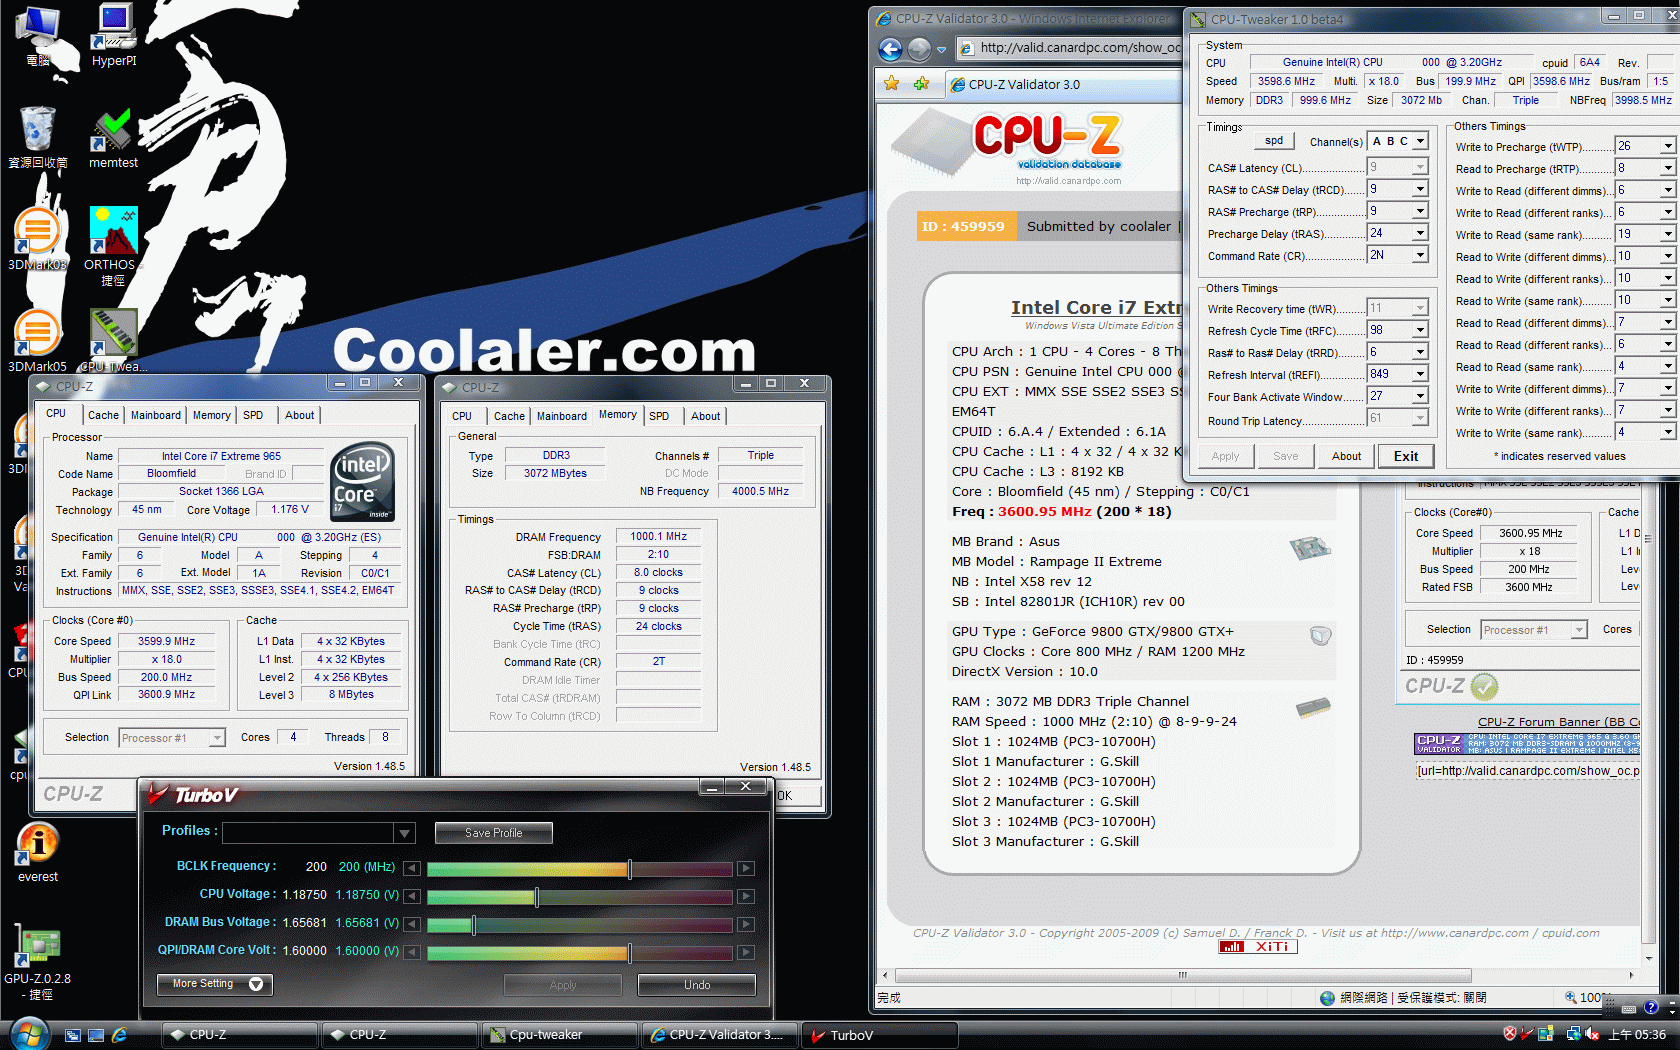1680x1050 pixels.
Task: Launch CPU-Tweaker desktop shortcut
Action: tap(113, 341)
